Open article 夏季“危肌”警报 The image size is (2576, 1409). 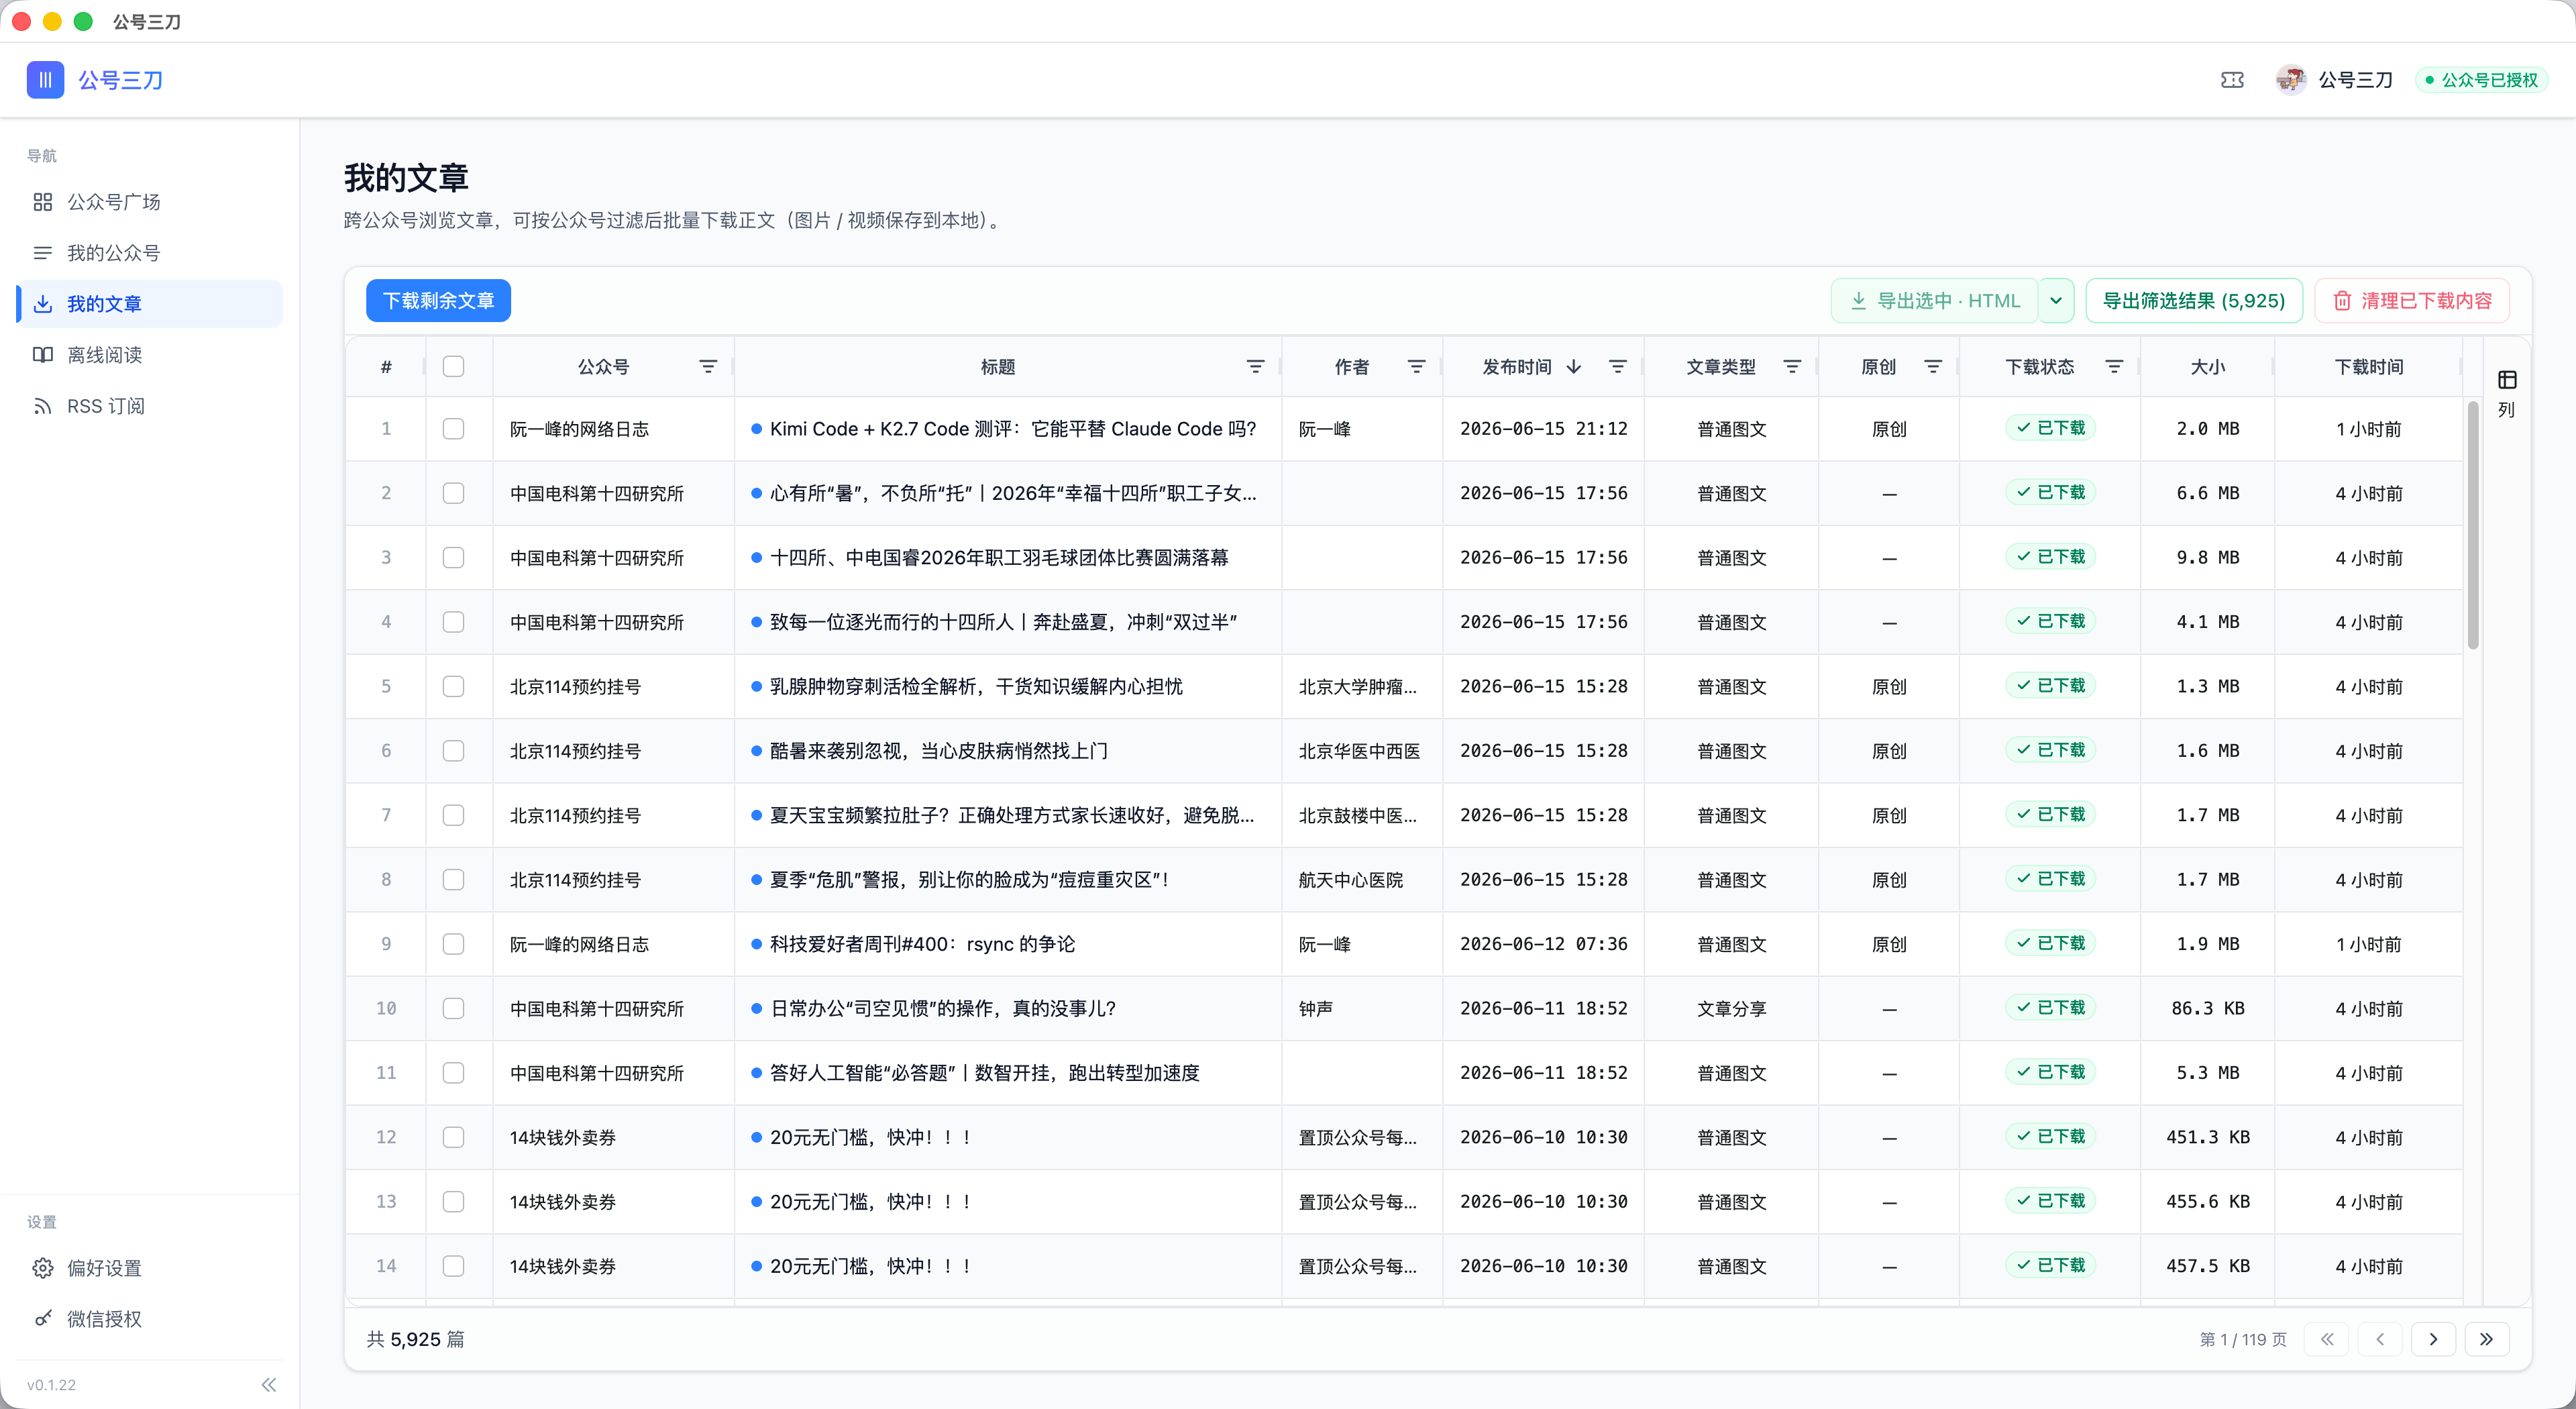pos(970,880)
